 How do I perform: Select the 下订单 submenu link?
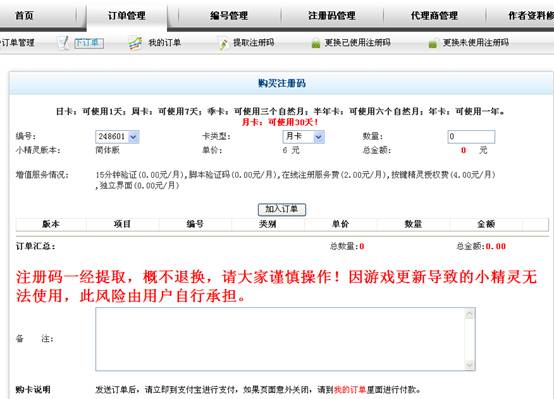point(89,43)
